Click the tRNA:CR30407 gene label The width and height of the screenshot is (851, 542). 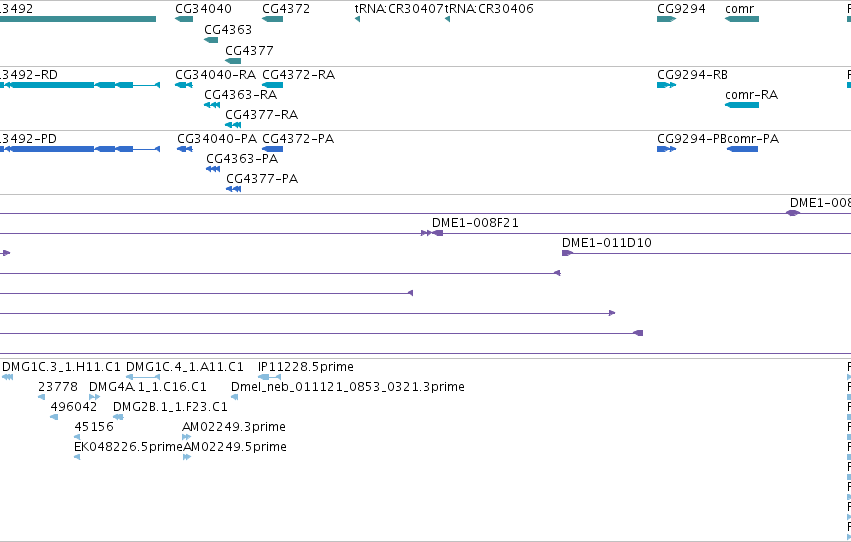[399, 9]
